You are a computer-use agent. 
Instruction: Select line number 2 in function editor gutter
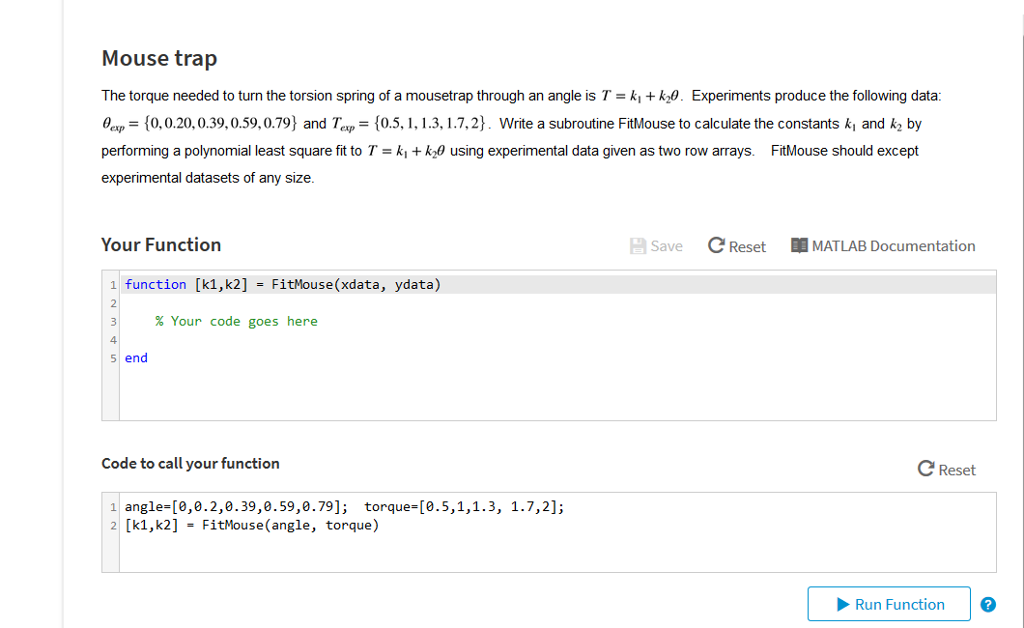tap(113, 303)
